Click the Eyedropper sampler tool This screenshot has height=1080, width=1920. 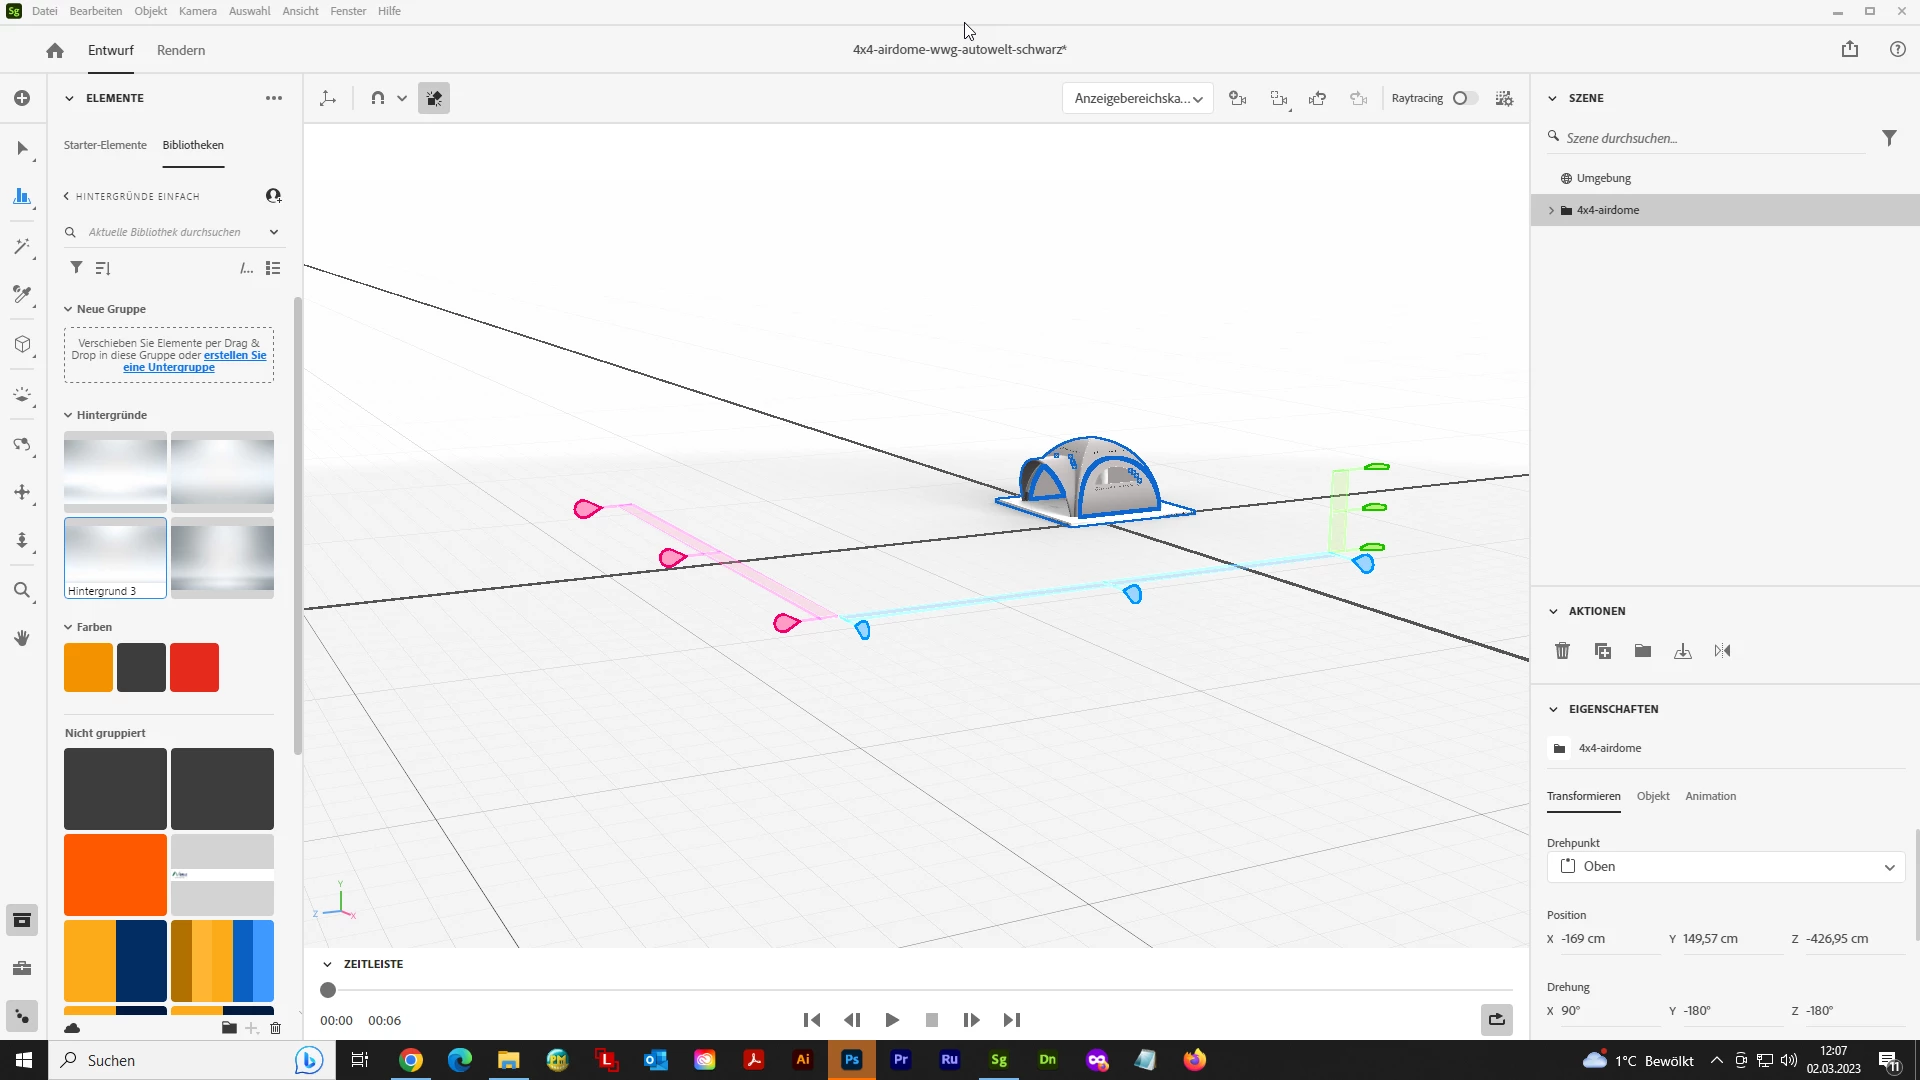tap(22, 294)
